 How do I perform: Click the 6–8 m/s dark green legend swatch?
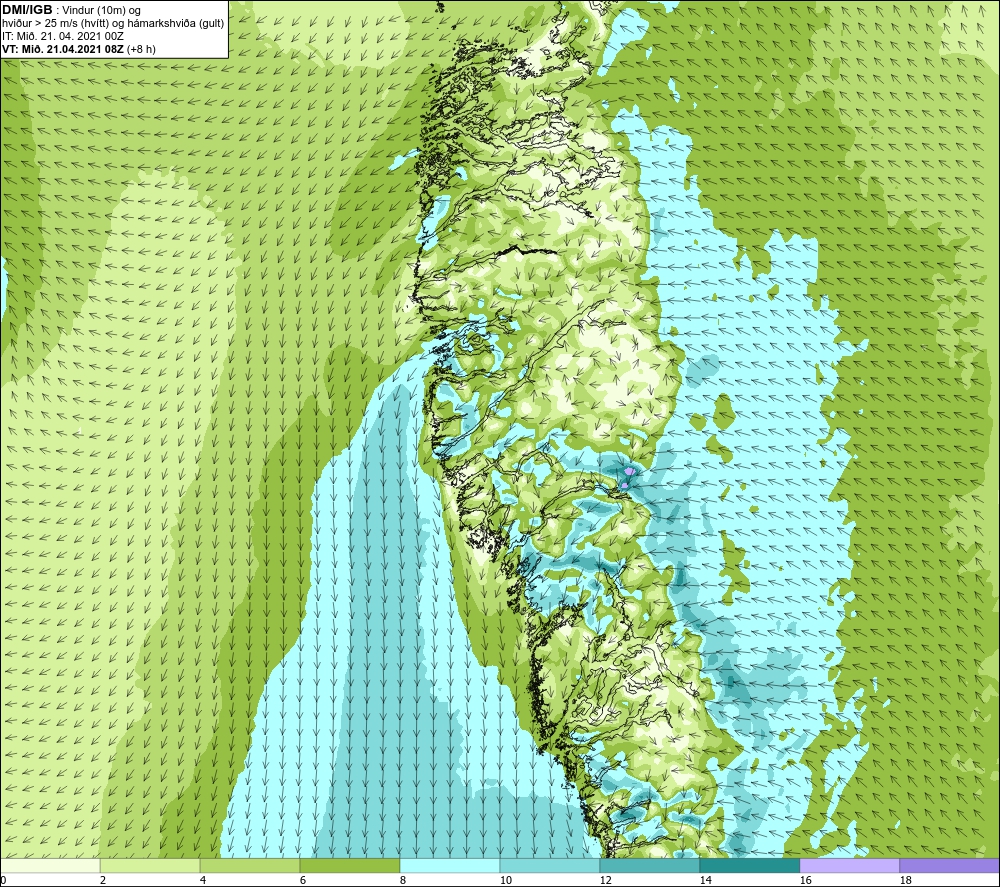click(350, 865)
